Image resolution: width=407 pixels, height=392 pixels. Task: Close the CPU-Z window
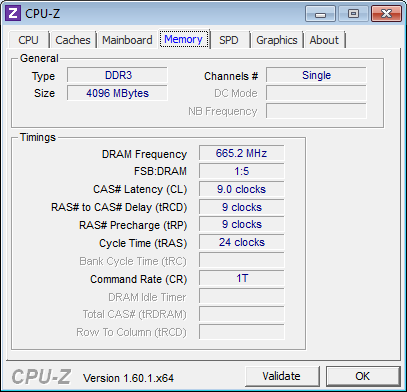(386, 14)
